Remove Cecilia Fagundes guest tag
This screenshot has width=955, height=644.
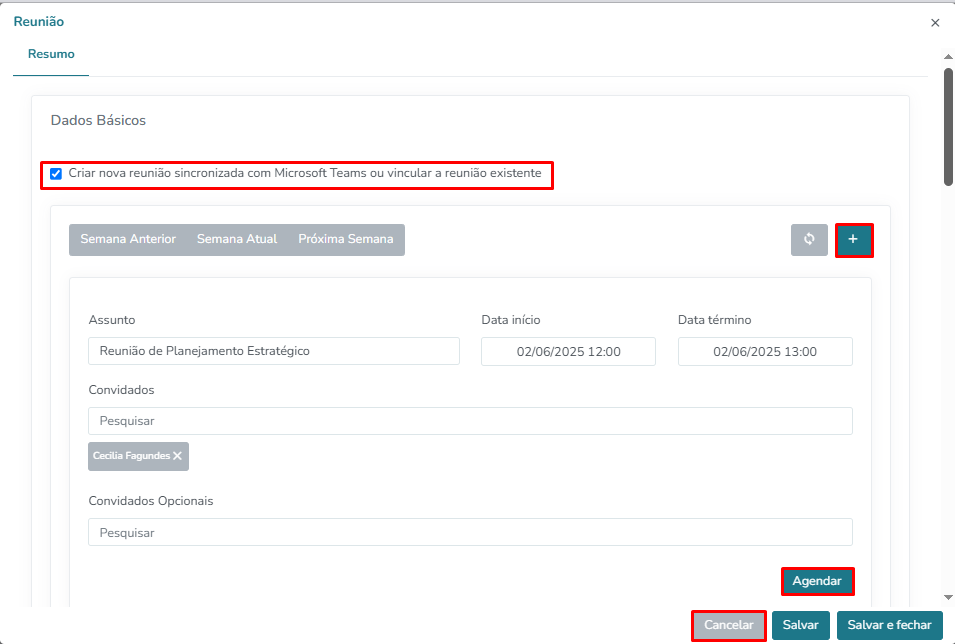177,456
